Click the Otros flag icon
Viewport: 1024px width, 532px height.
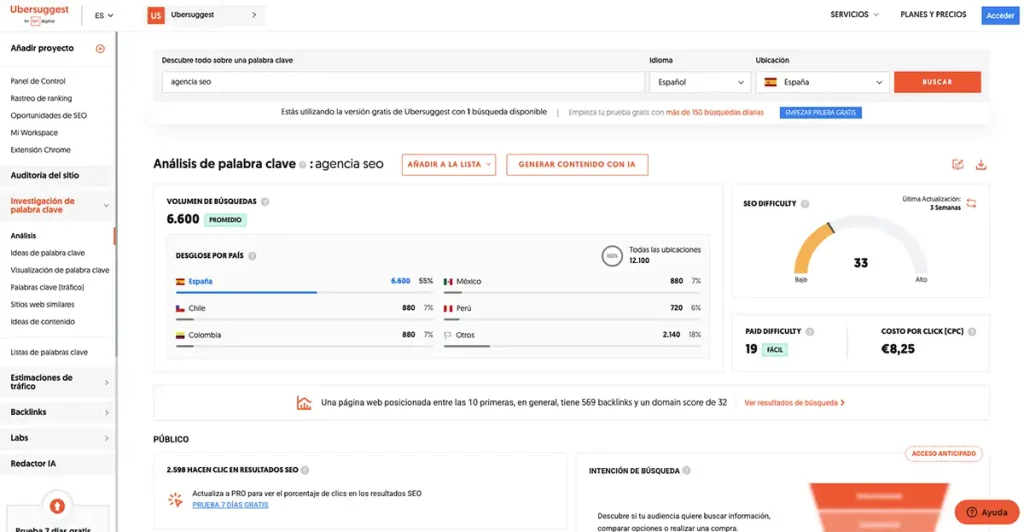pyautogui.click(x=448, y=335)
